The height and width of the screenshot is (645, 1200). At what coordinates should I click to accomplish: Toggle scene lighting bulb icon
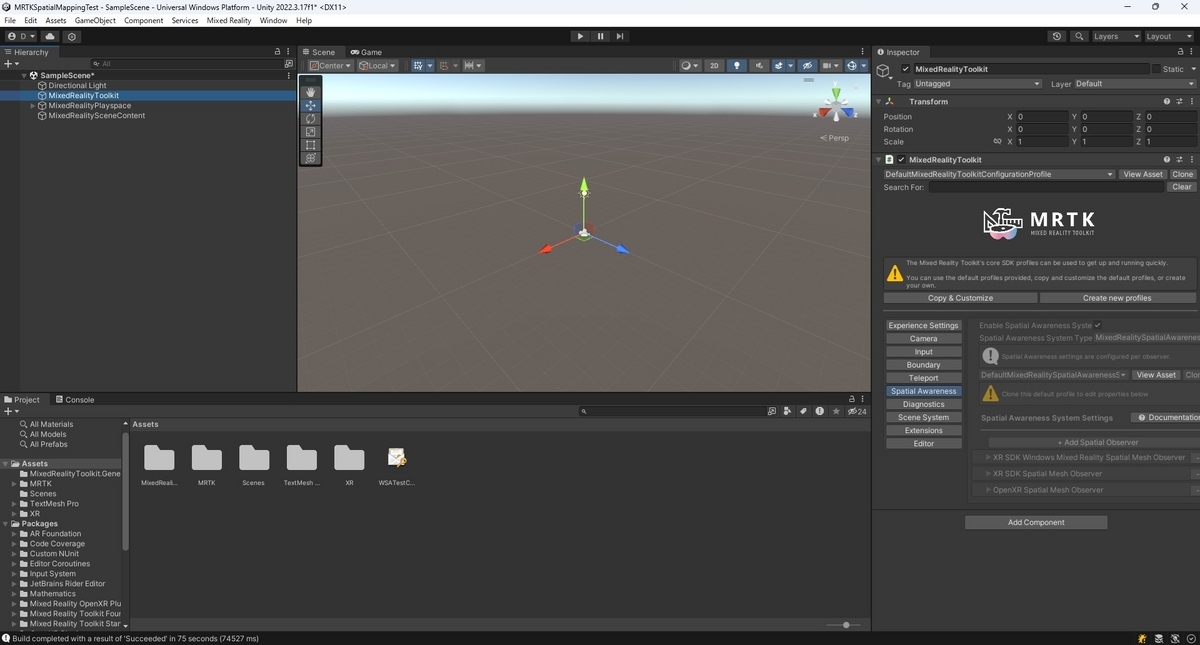737,65
